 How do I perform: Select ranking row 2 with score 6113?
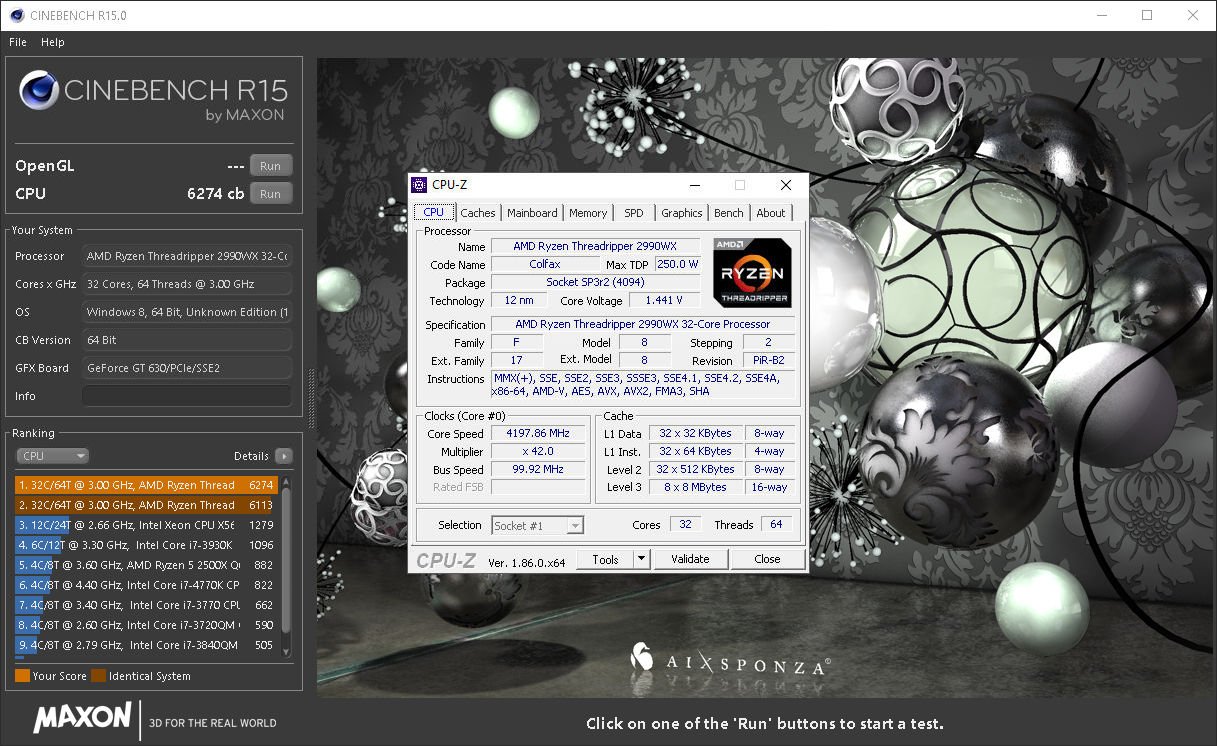coord(145,505)
